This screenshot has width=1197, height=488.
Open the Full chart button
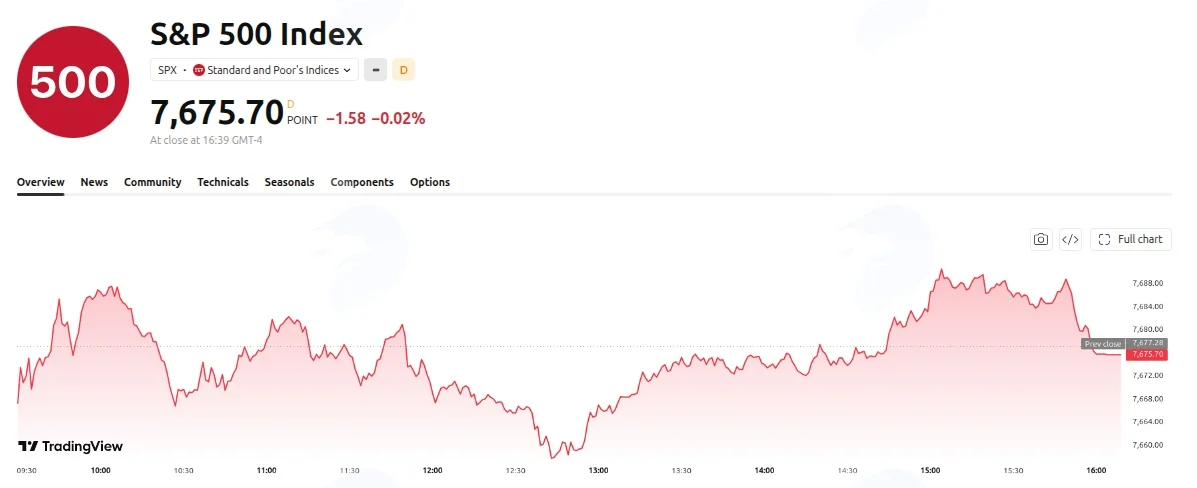point(1131,239)
